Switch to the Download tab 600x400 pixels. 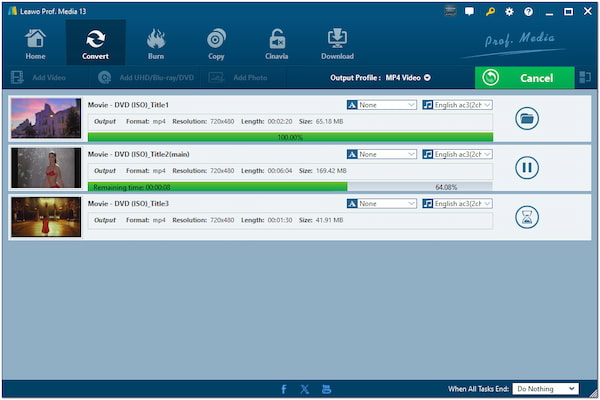pos(337,43)
